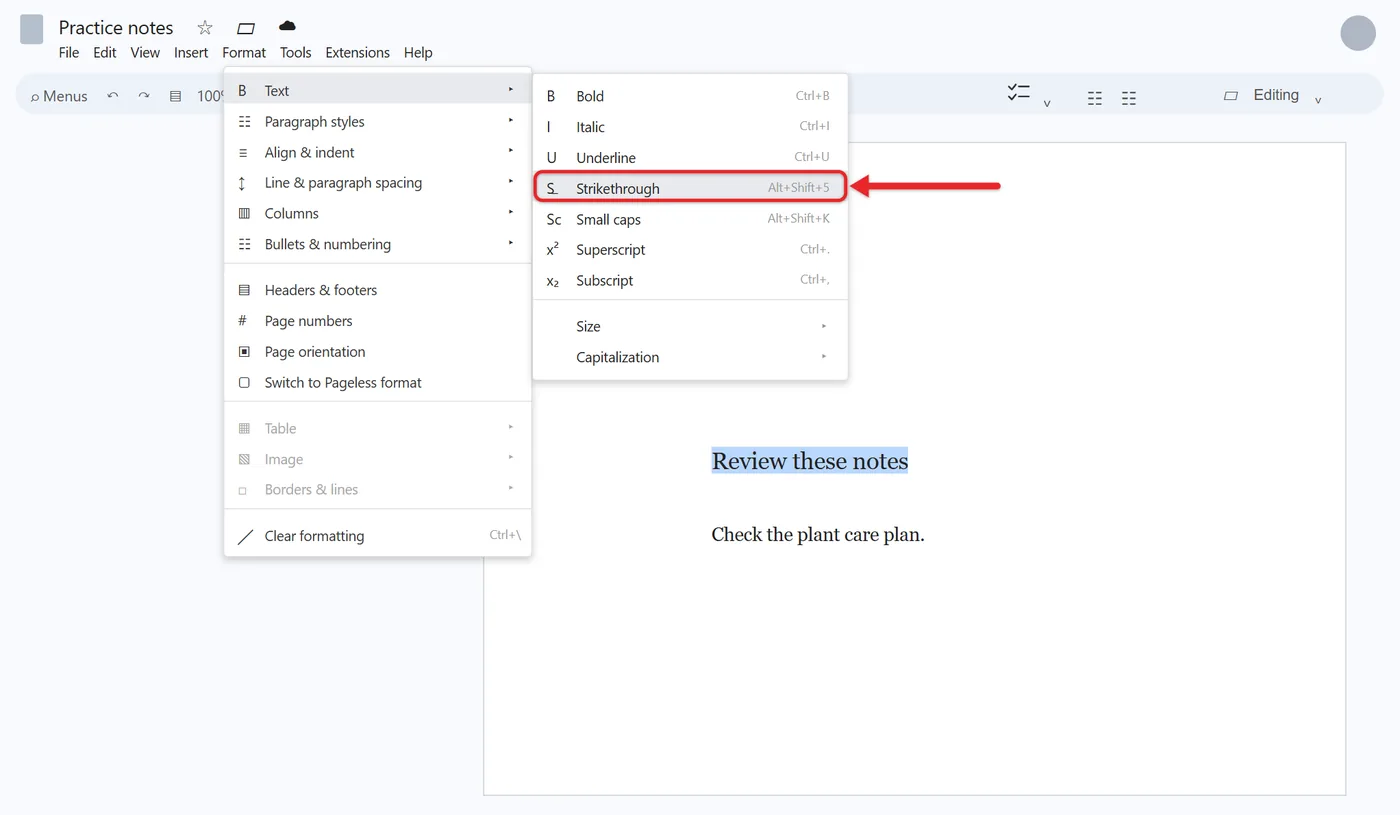Expand the Capitalization submenu

click(x=690, y=357)
